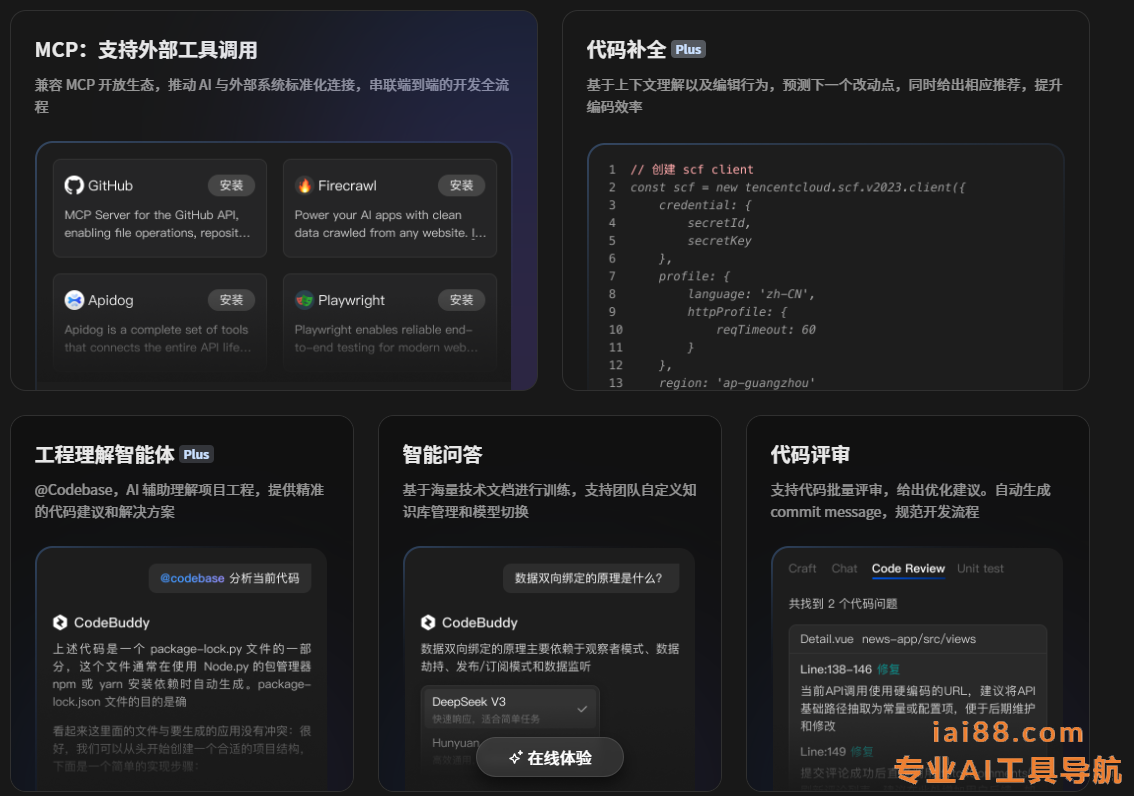Click the 工程理解智能体 heading
The width and height of the screenshot is (1134, 796).
105,455
